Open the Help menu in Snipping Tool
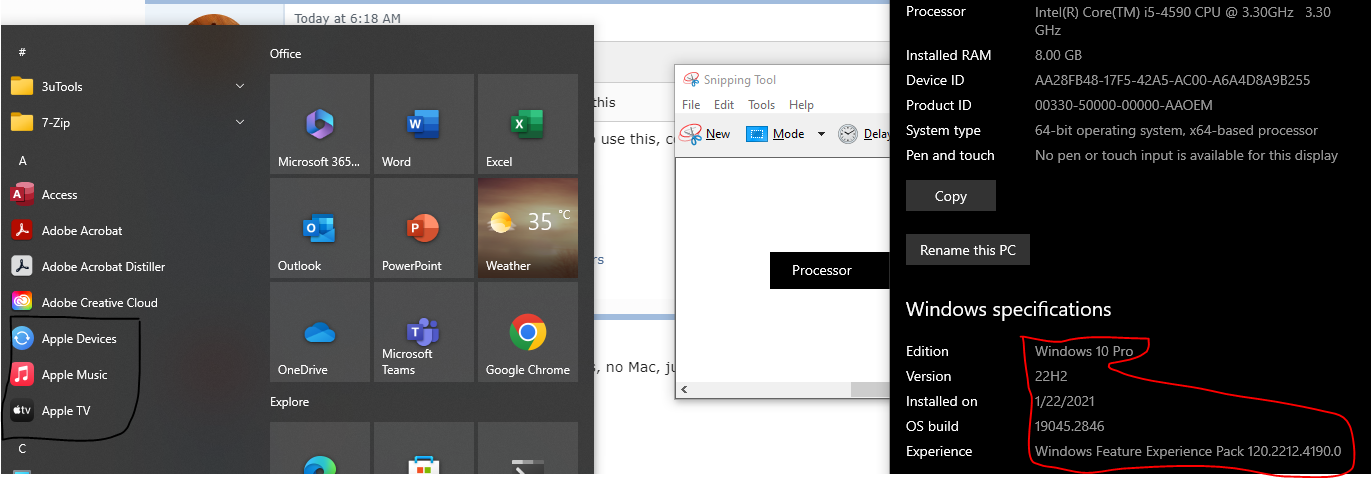The height and width of the screenshot is (478, 1371). 801,105
